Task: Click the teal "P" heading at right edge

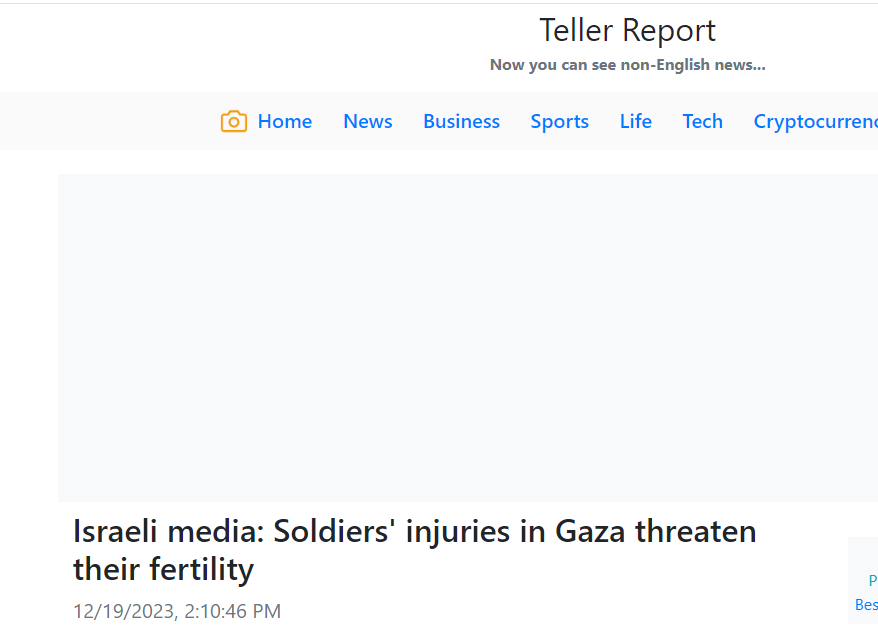Action: click(872, 580)
